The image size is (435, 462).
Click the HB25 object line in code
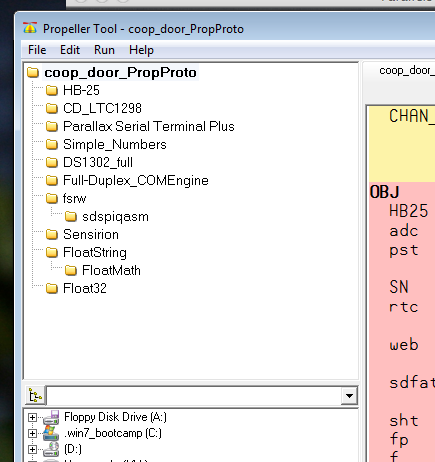408,211
